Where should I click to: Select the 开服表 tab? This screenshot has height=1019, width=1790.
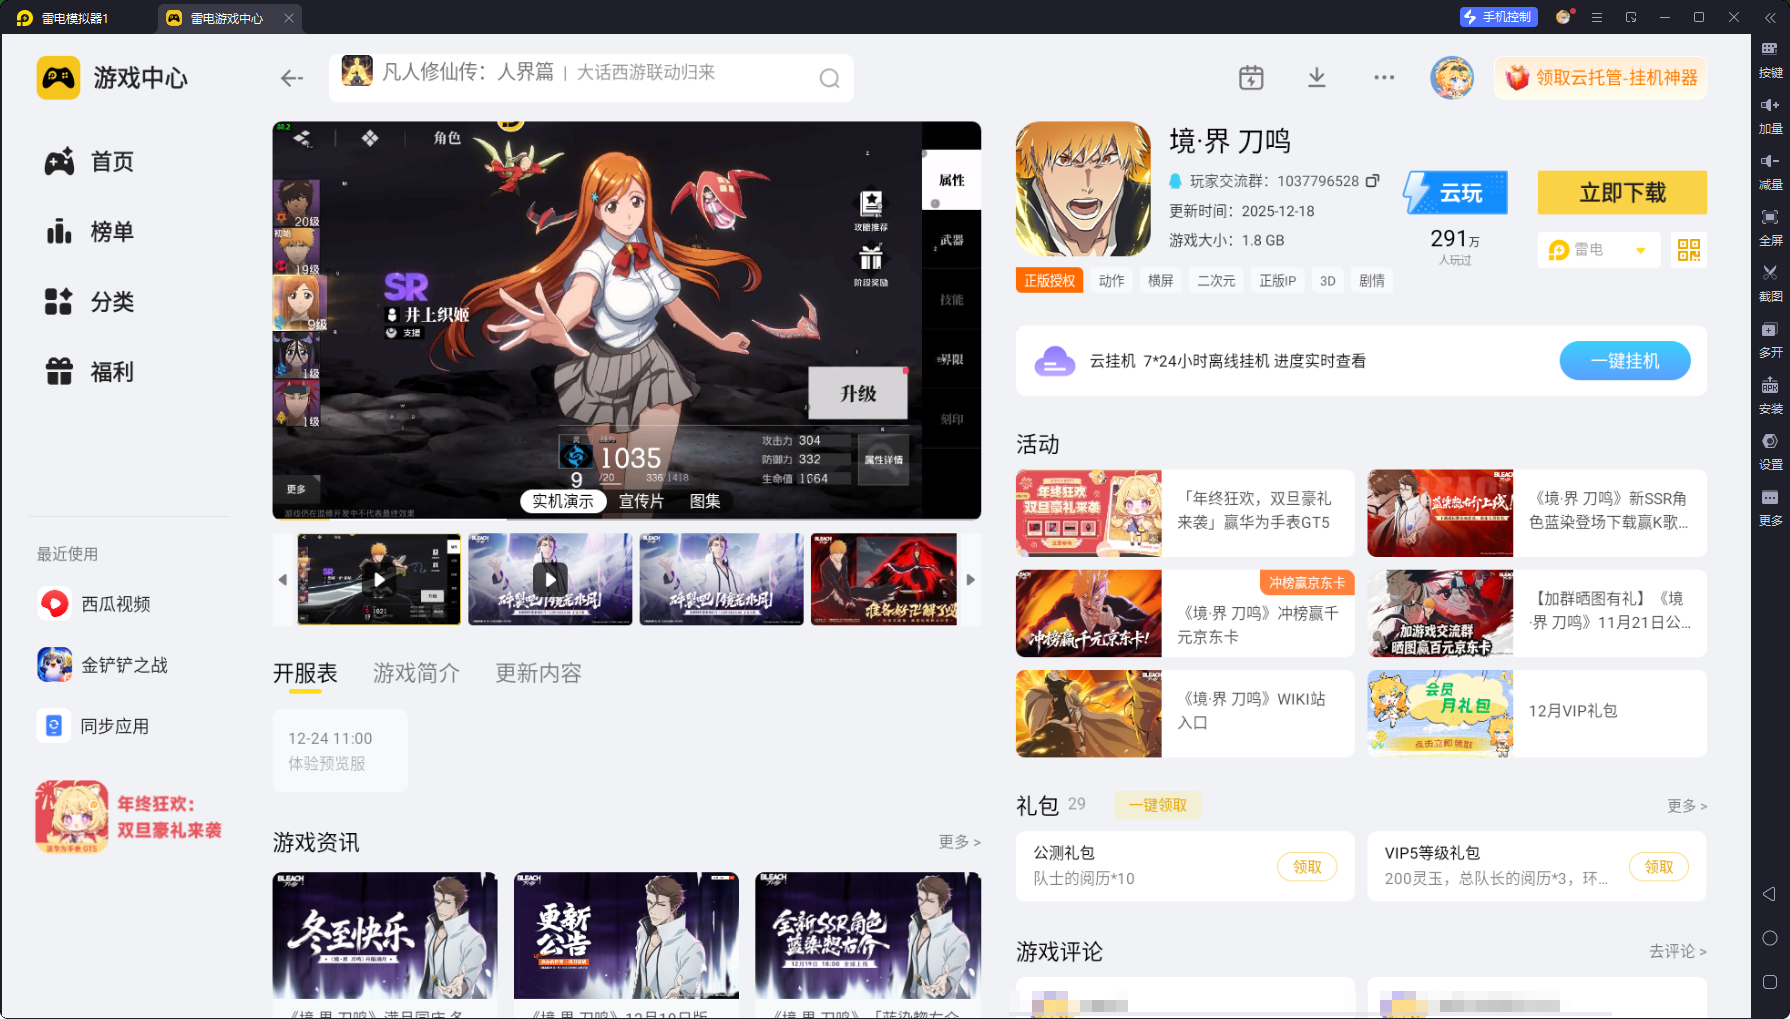click(x=305, y=673)
